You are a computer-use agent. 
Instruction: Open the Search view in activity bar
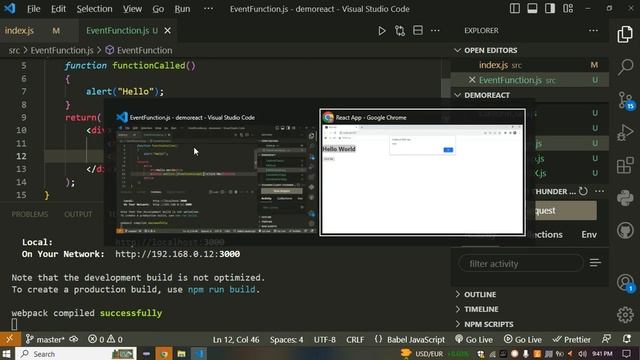[625, 67]
